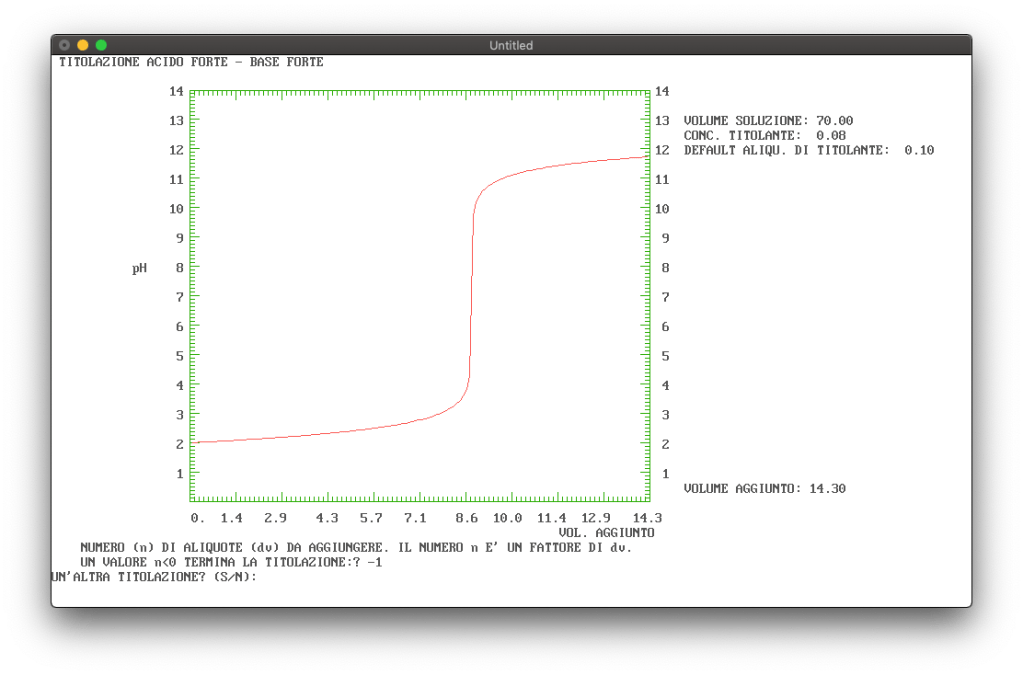Click the steep vertical part of the red curve

[x=470, y=300]
